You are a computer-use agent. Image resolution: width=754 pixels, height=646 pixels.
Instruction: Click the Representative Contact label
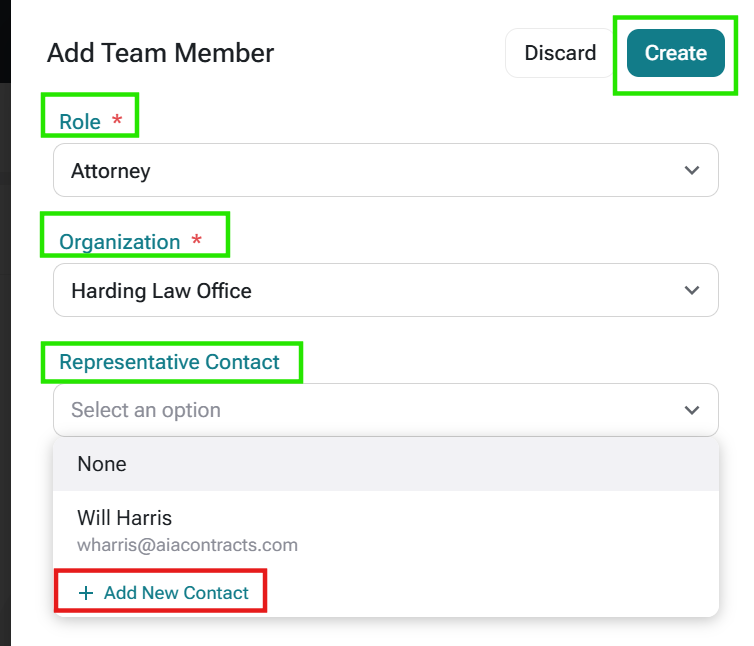coord(169,362)
